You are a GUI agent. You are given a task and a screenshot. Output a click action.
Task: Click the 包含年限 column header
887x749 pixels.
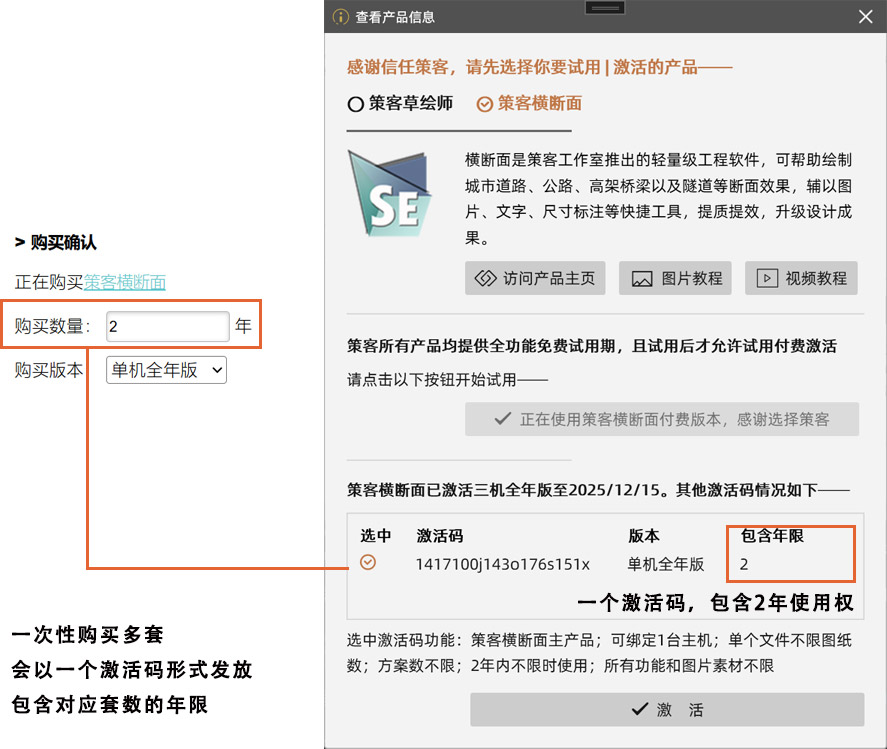(772, 535)
